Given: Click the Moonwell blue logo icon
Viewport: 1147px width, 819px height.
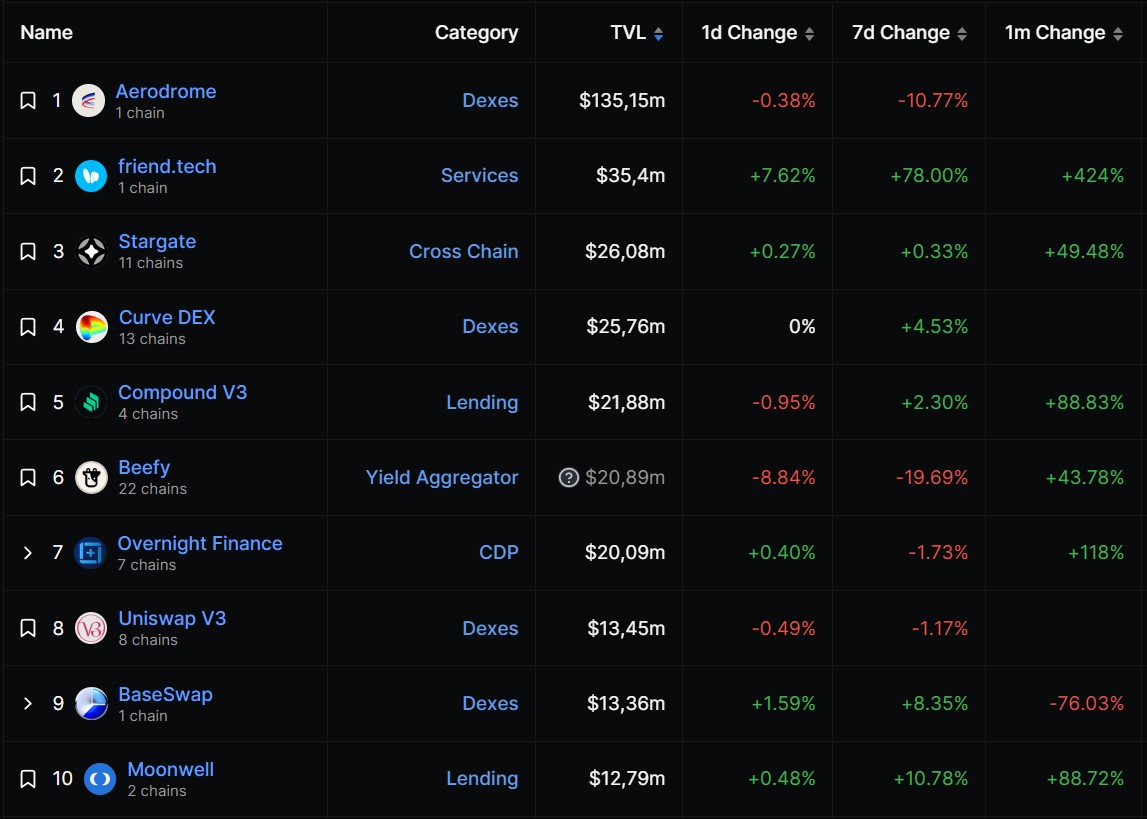Looking at the screenshot, I should (x=100, y=779).
